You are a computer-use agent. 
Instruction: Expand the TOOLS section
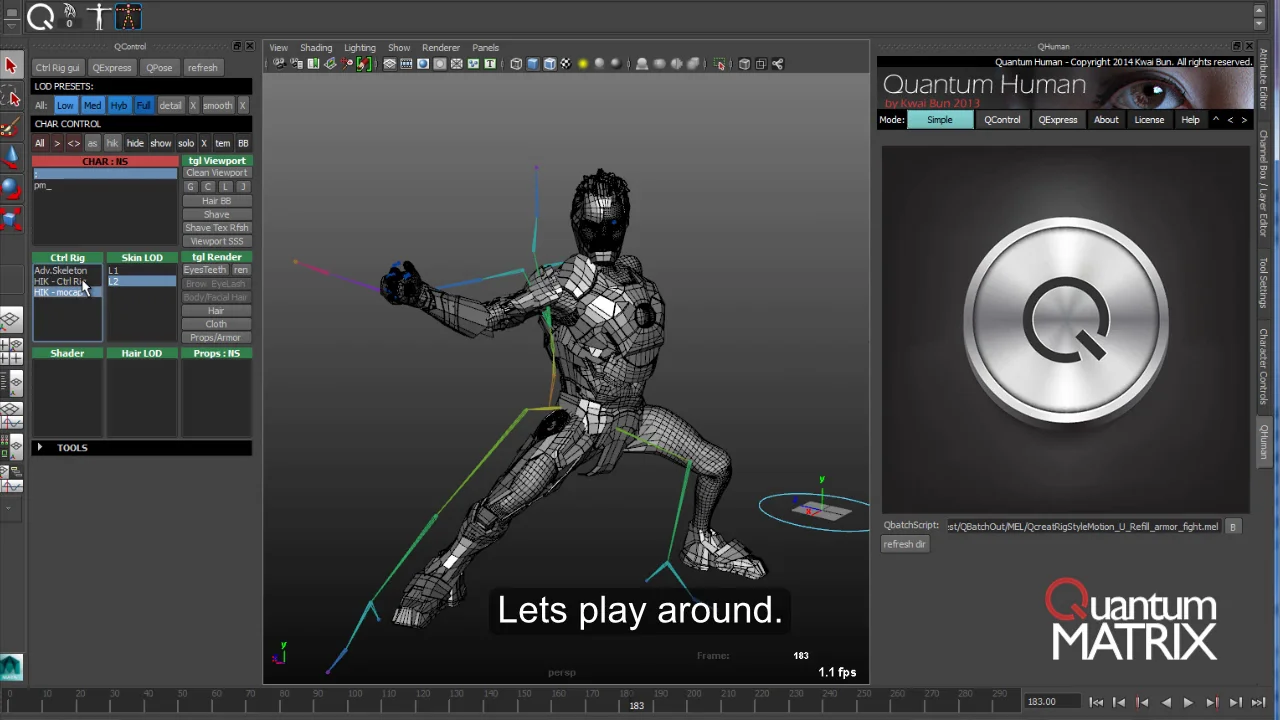coord(40,448)
